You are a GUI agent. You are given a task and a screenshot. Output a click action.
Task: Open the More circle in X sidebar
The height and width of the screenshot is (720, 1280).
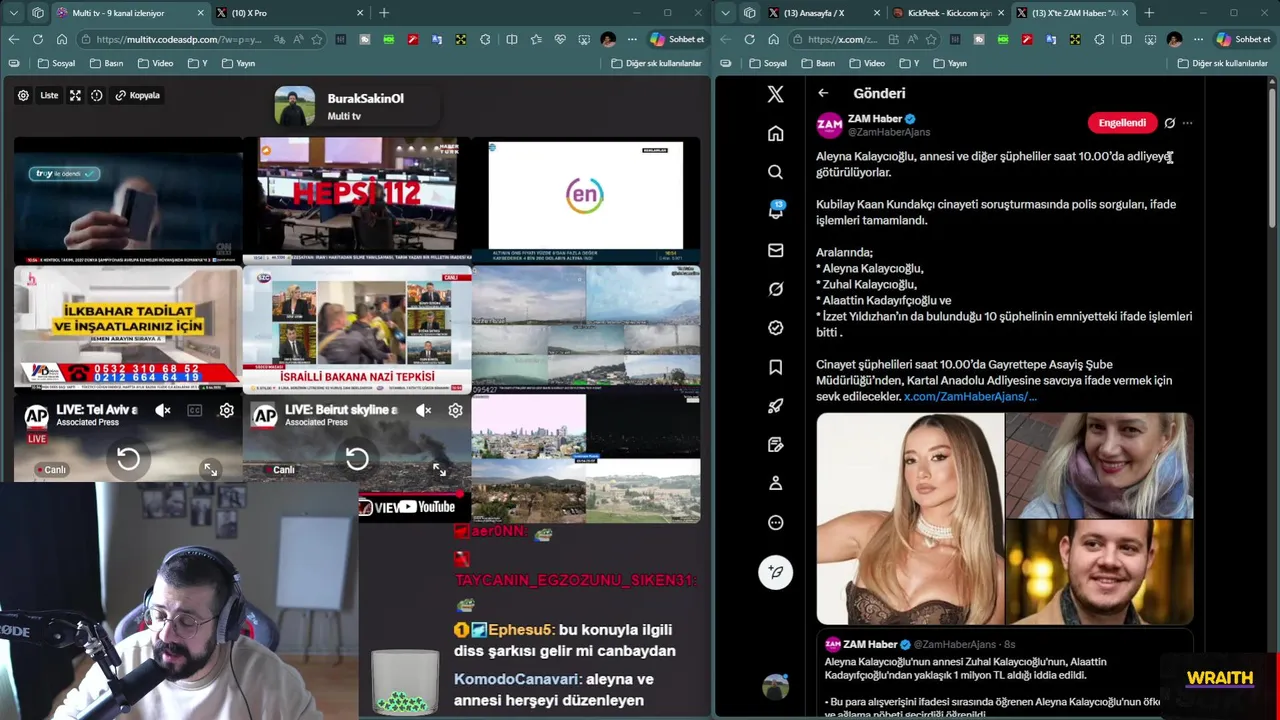[x=775, y=522]
